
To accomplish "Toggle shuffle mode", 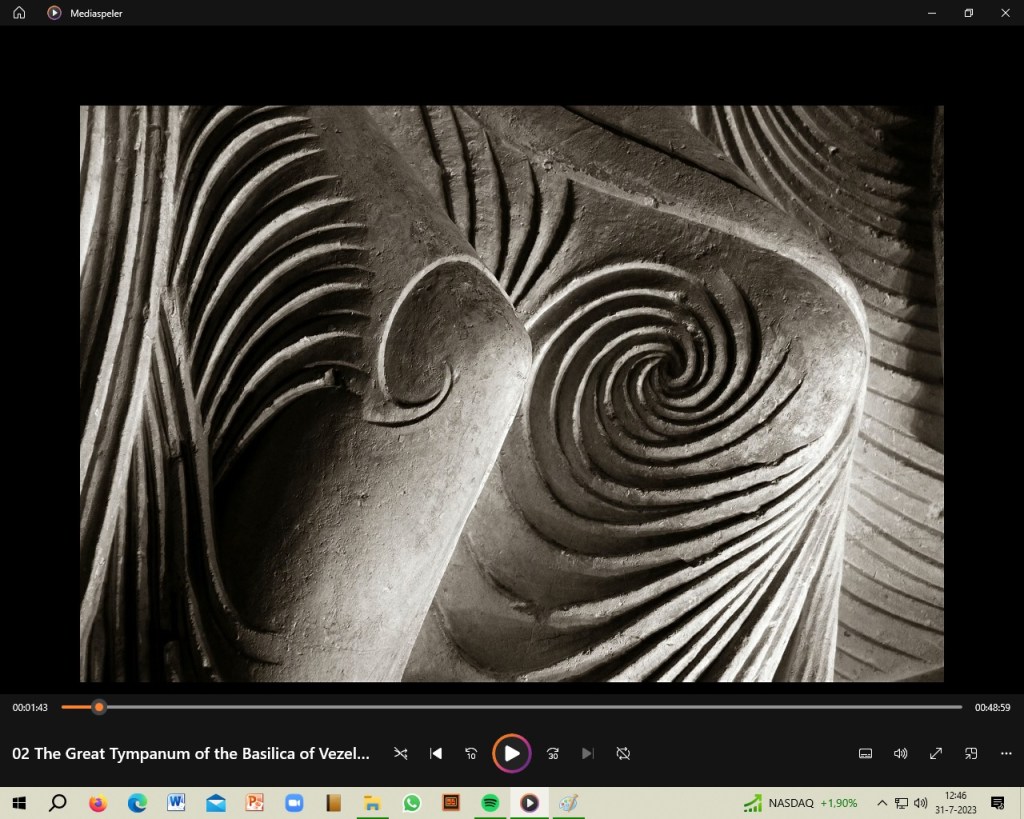I will point(401,753).
